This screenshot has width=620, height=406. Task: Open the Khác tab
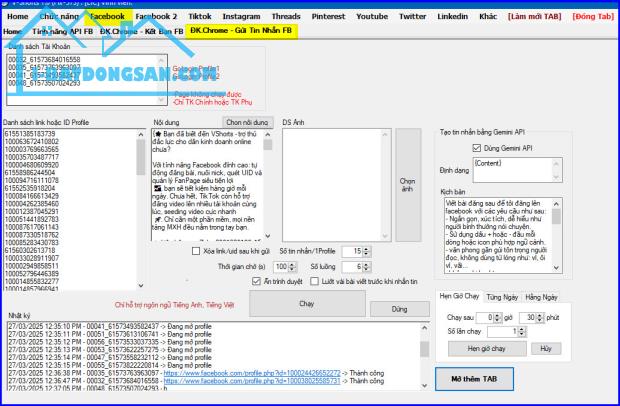[488, 17]
